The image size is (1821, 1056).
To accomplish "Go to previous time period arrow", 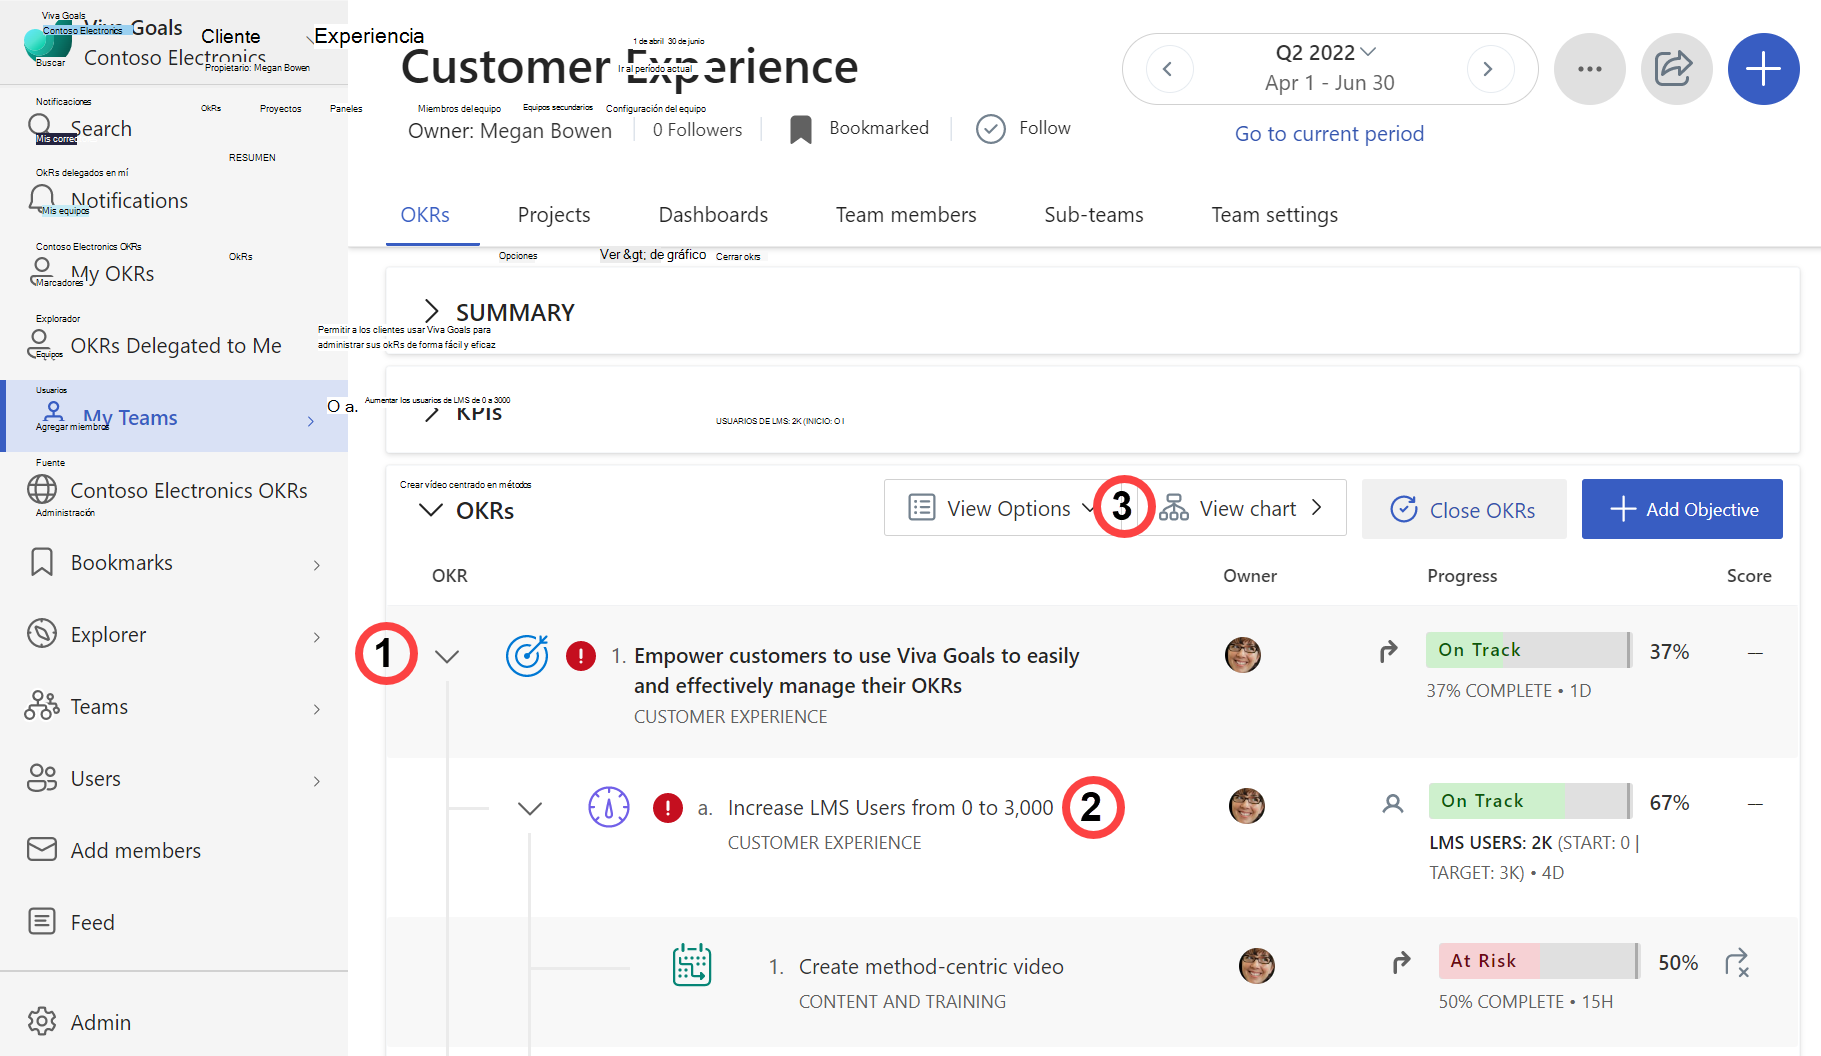I will [x=1167, y=69].
